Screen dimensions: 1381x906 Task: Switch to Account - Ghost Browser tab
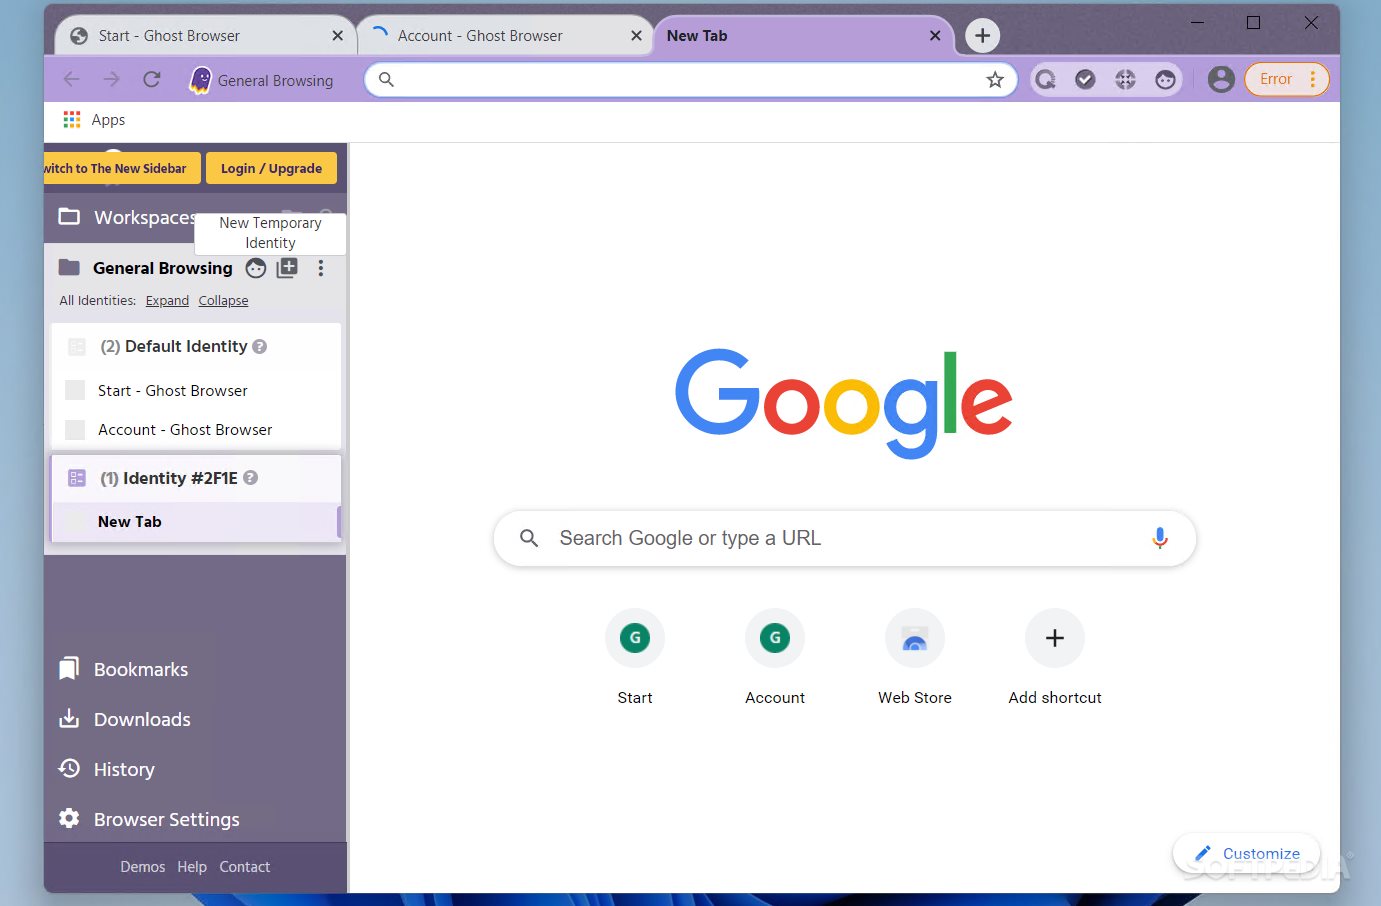(504, 36)
